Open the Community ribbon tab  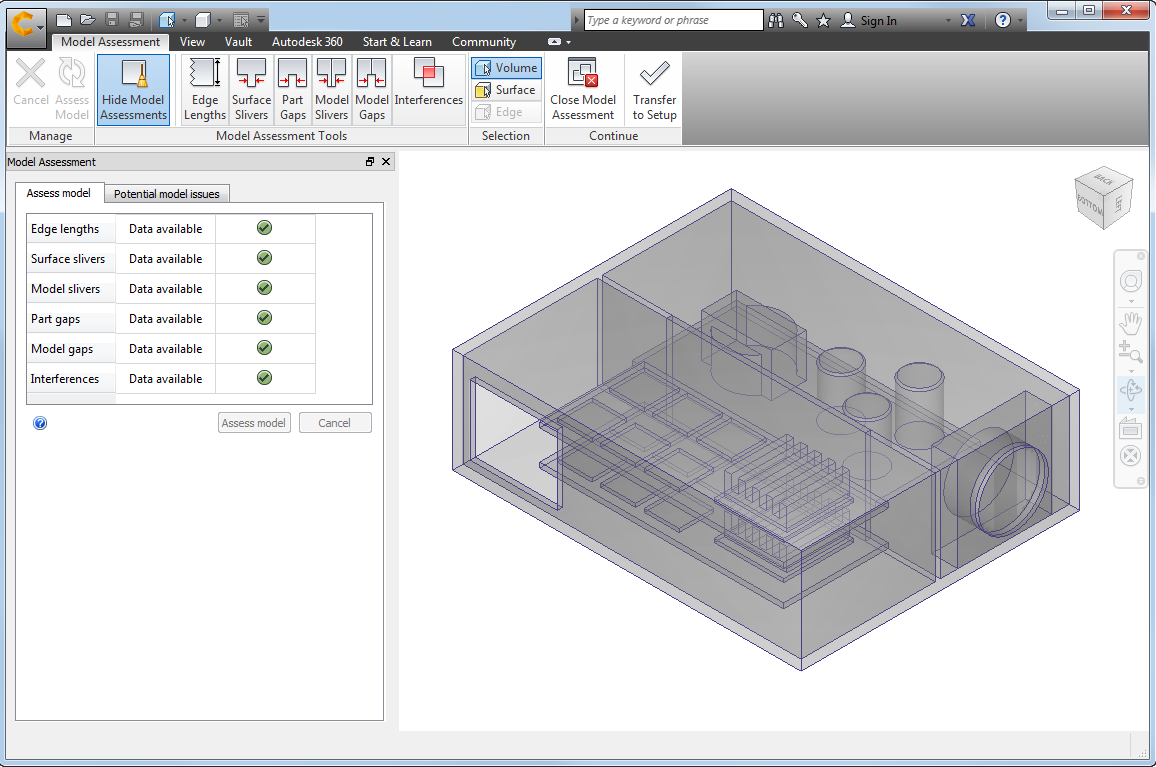484,42
